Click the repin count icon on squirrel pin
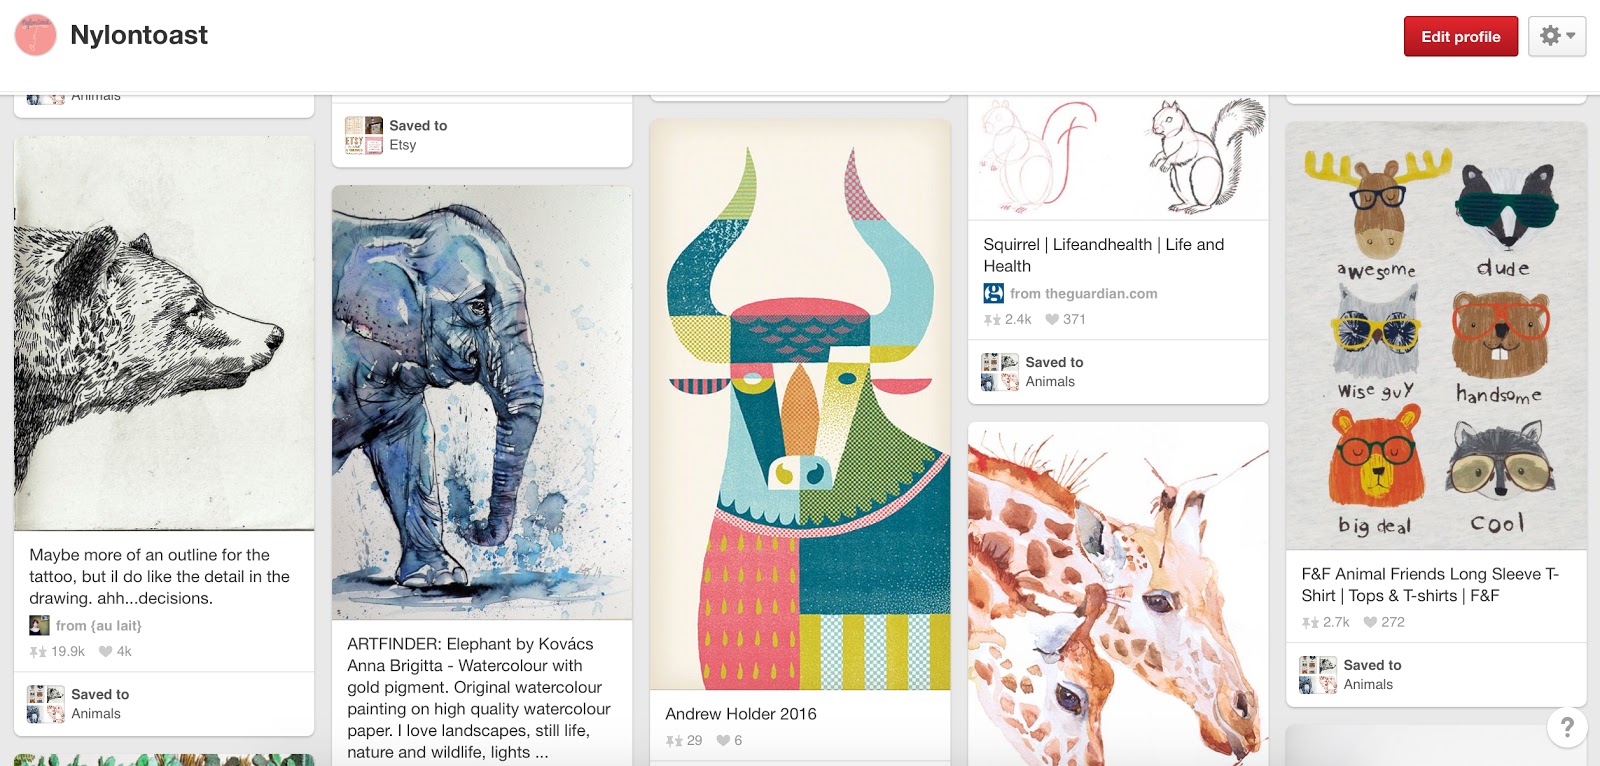Screen dimensions: 1600x766 click(x=992, y=319)
